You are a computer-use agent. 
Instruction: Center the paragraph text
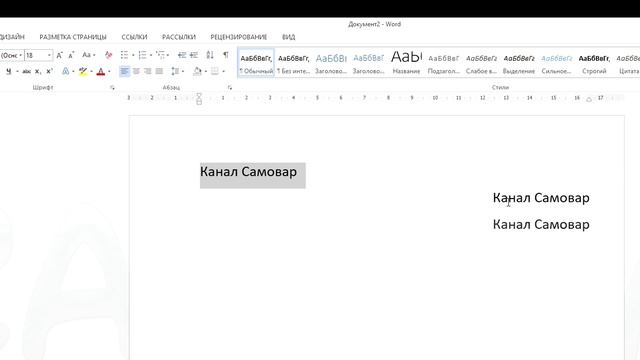tap(136, 71)
